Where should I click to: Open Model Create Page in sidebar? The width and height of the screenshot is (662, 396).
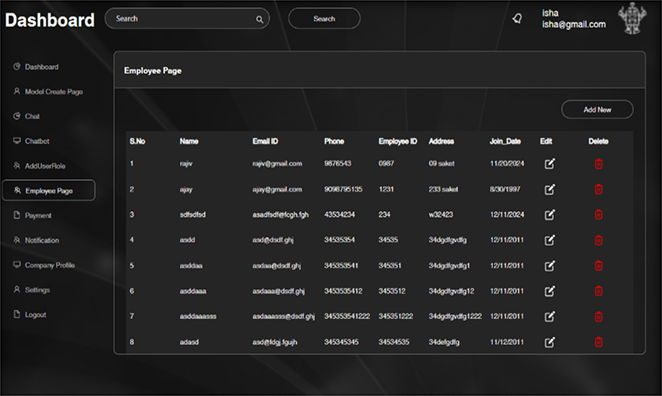[x=48, y=92]
